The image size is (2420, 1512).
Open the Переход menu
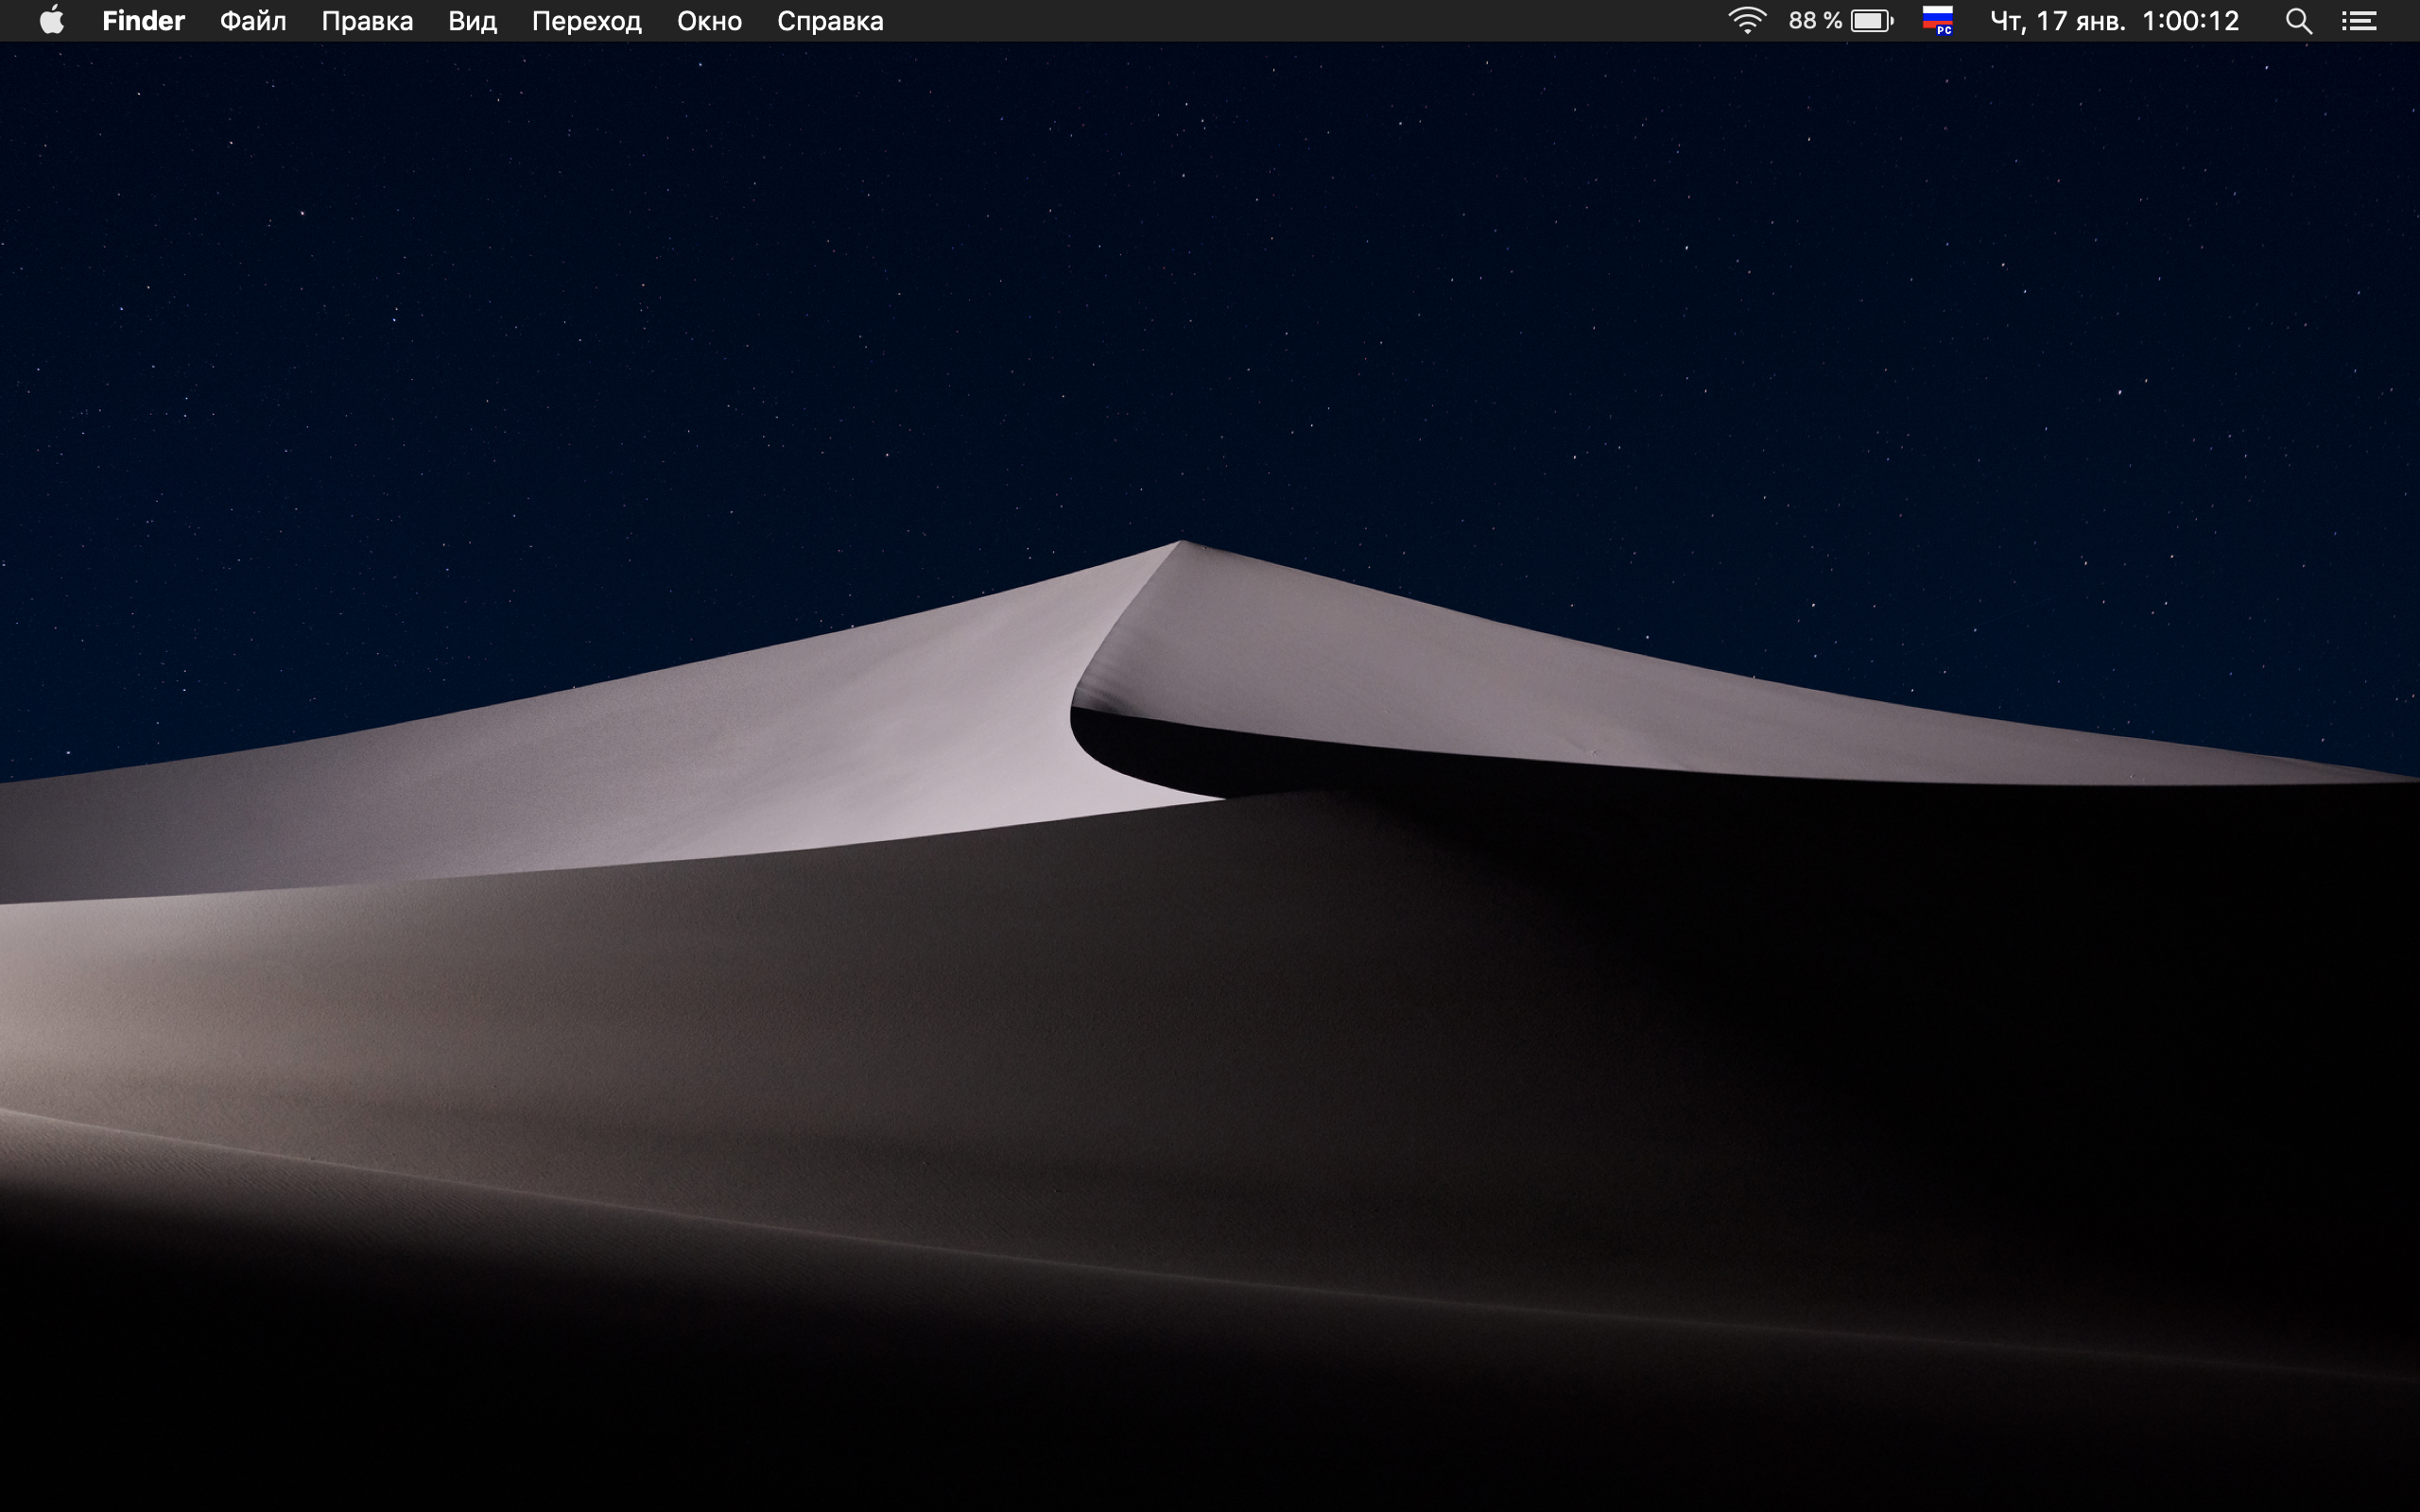coord(586,21)
